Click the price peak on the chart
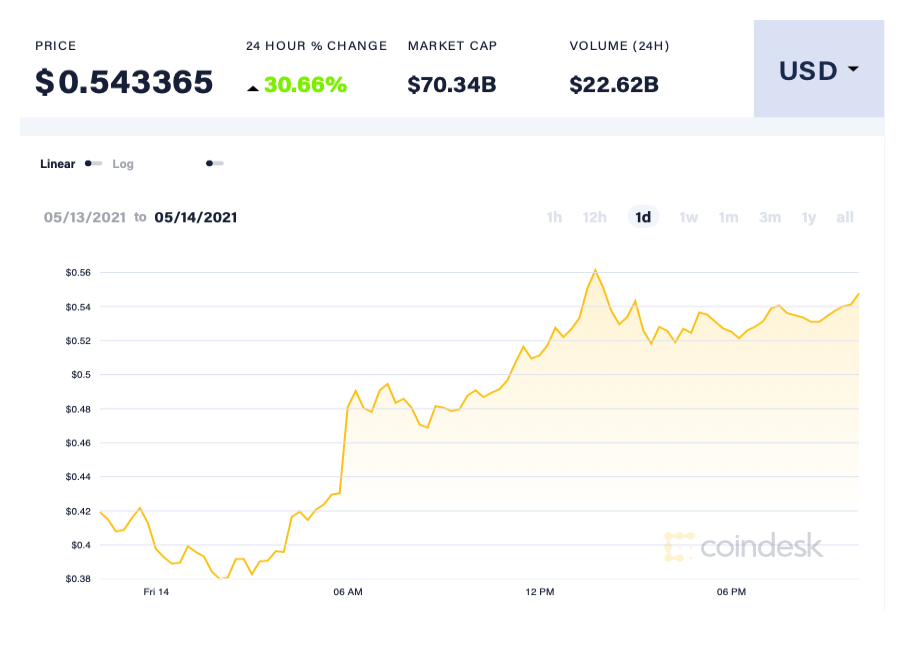905x672 pixels. pyautogui.click(x=596, y=270)
